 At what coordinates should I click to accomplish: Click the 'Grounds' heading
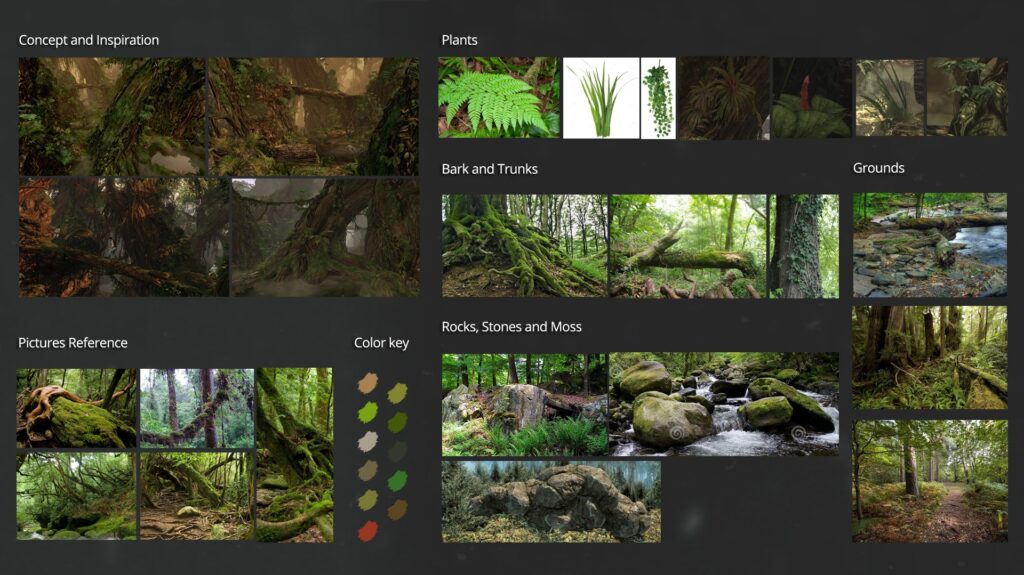click(x=878, y=168)
